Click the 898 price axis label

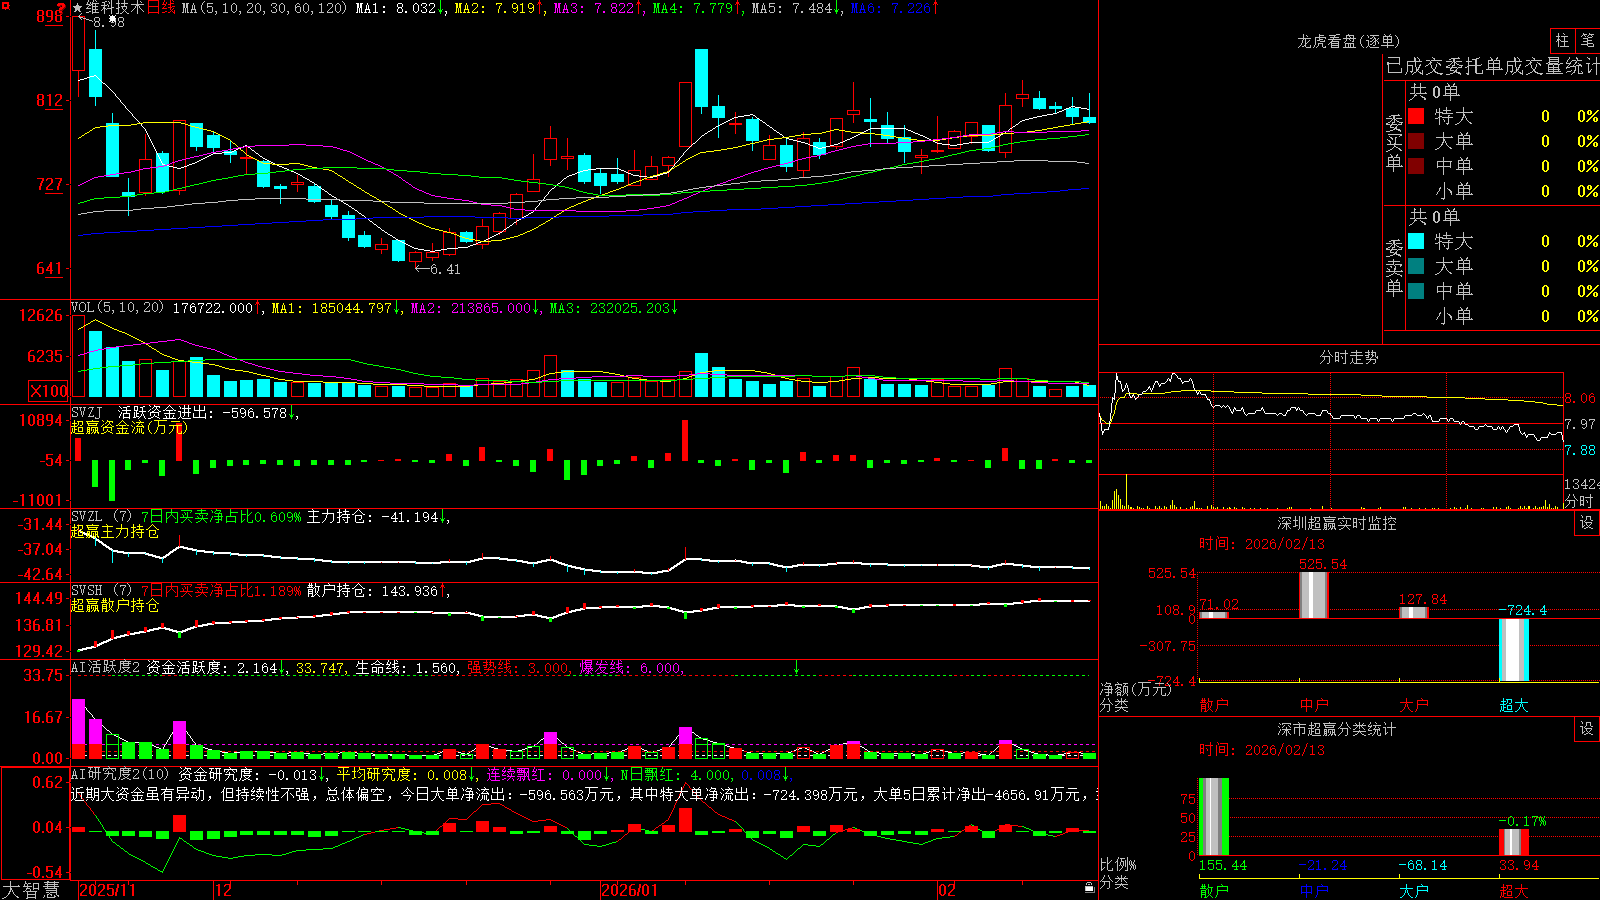(49, 16)
